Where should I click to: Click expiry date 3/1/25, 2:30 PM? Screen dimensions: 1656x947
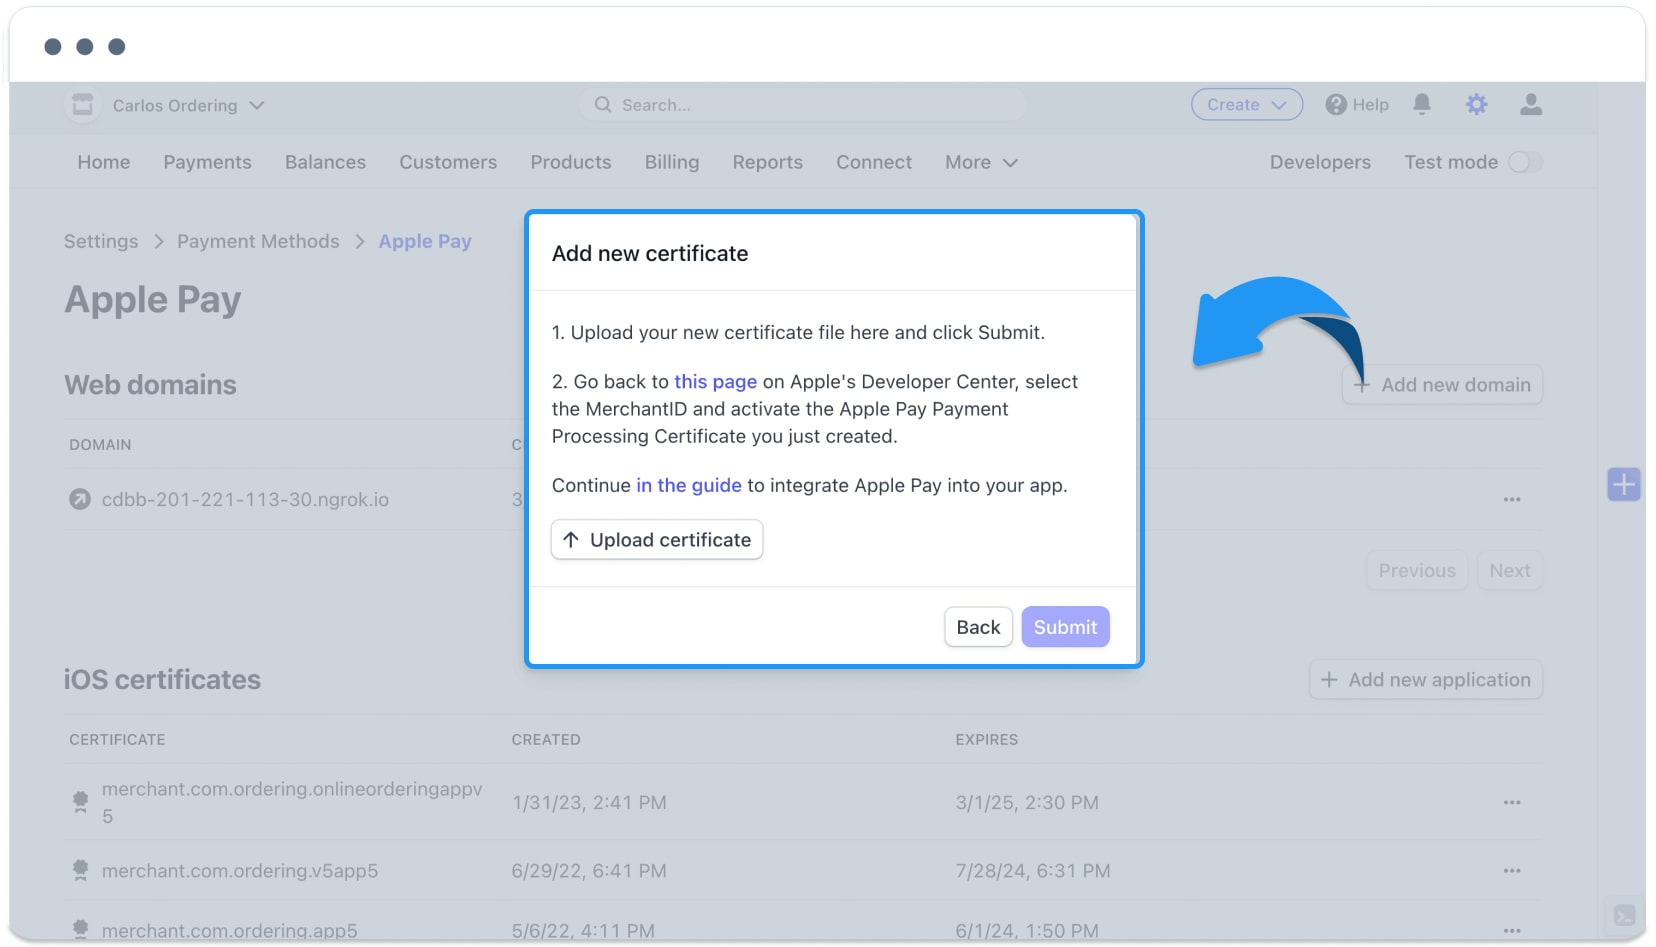(1027, 803)
